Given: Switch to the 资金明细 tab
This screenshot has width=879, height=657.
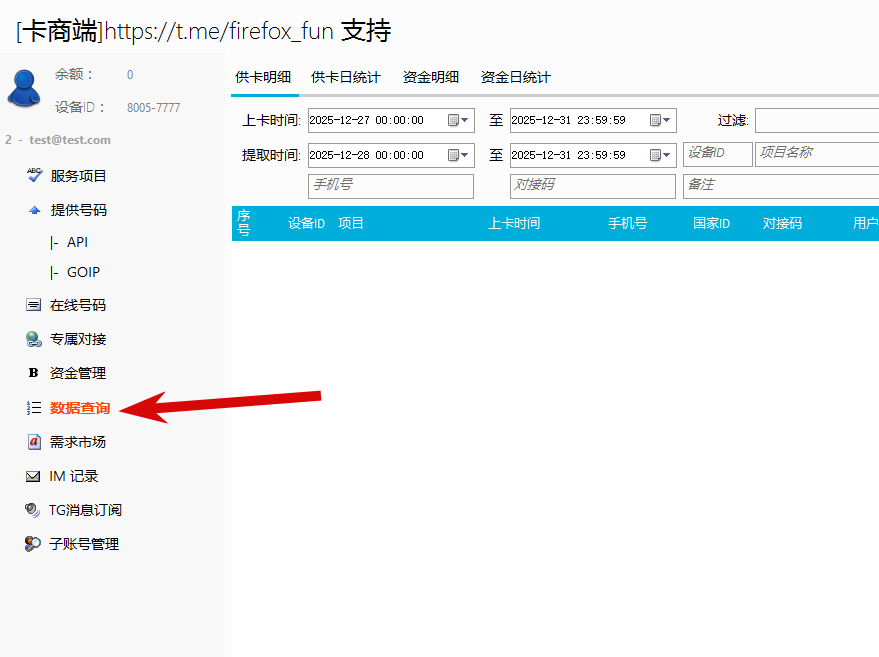Looking at the screenshot, I should pos(431,77).
